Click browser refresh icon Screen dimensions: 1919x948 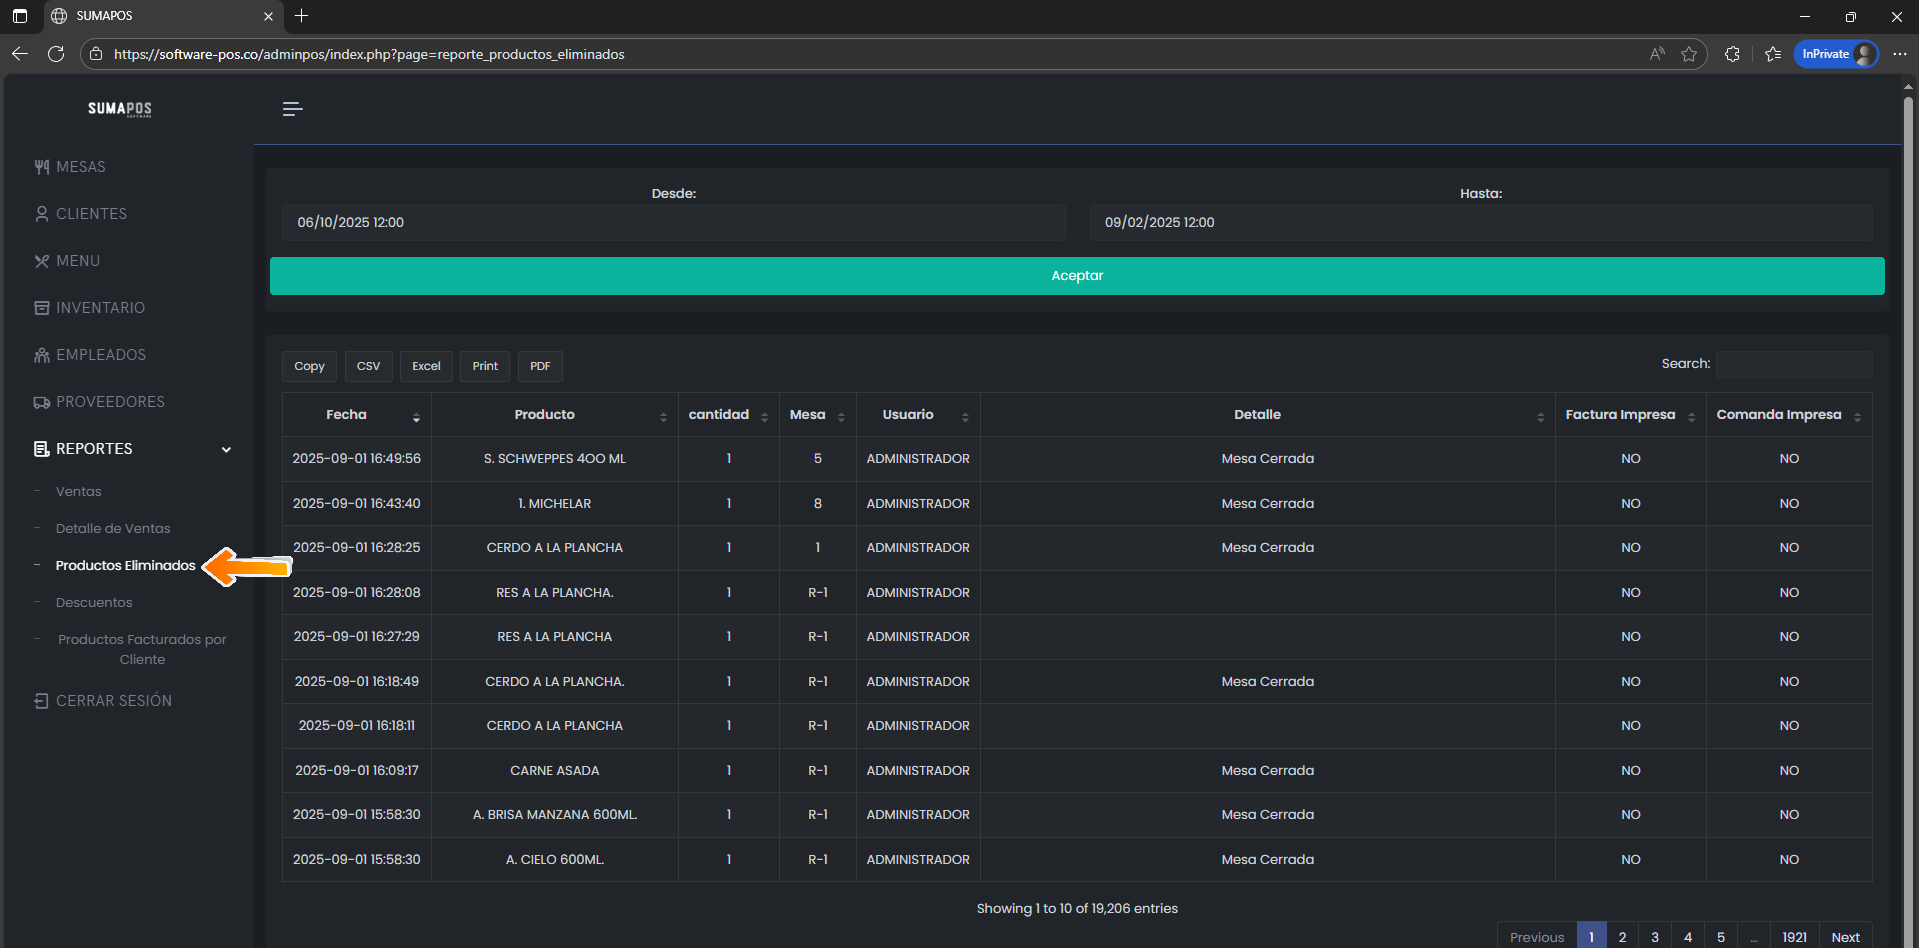[56, 54]
